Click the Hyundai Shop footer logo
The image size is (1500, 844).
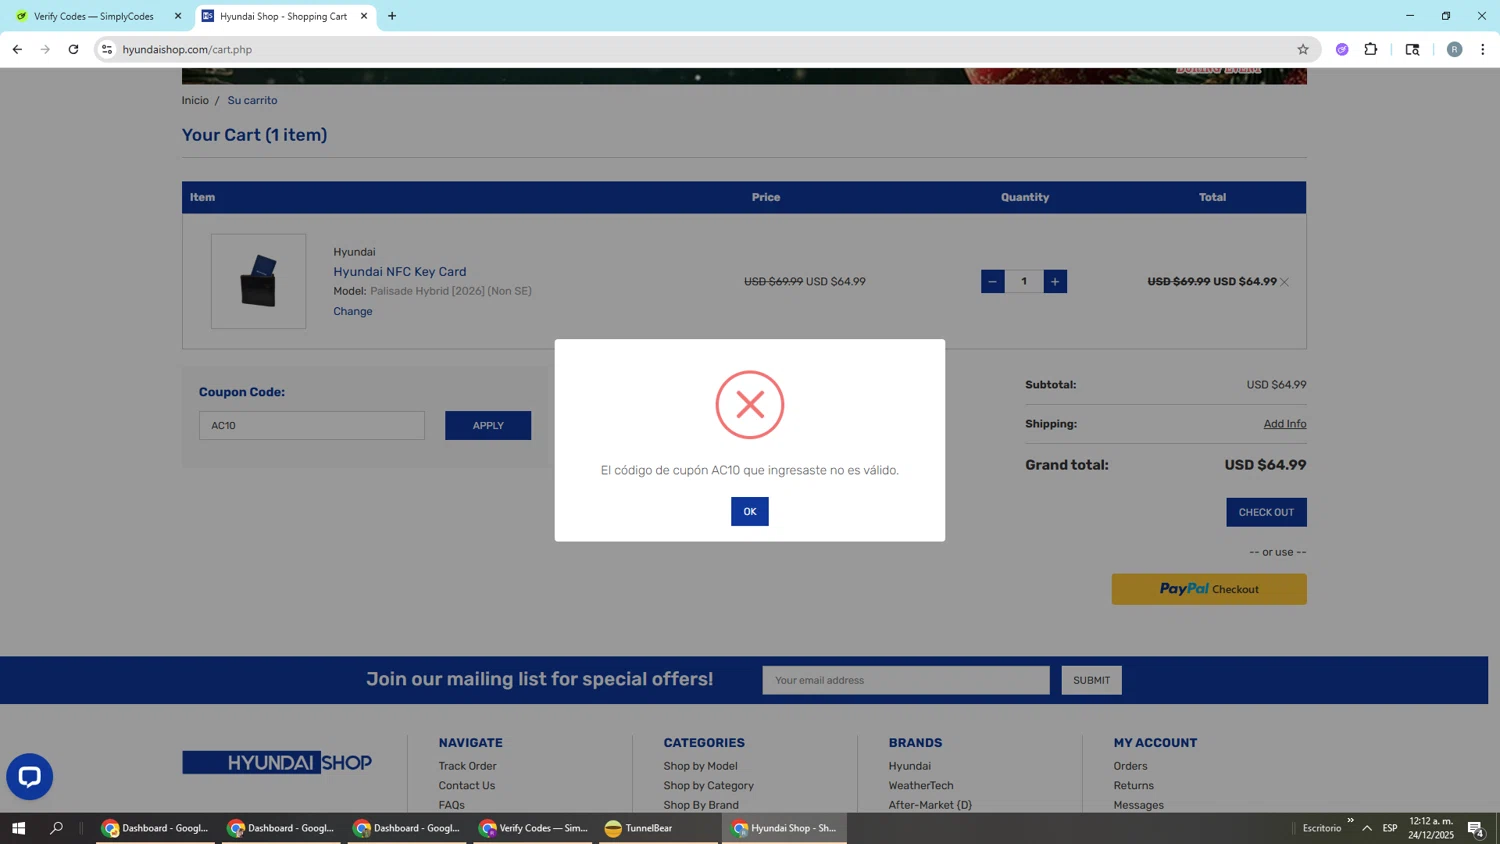tap(277, 762)
